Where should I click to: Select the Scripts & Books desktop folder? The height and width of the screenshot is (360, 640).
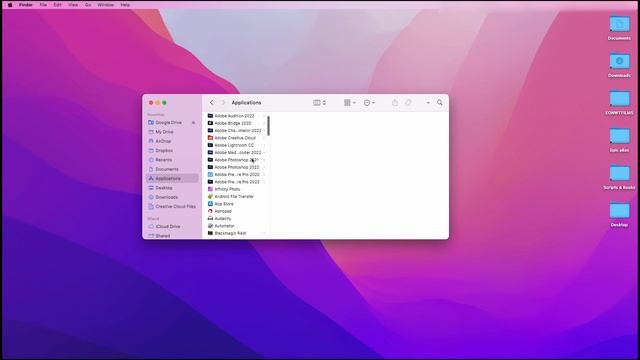[619, 177]
